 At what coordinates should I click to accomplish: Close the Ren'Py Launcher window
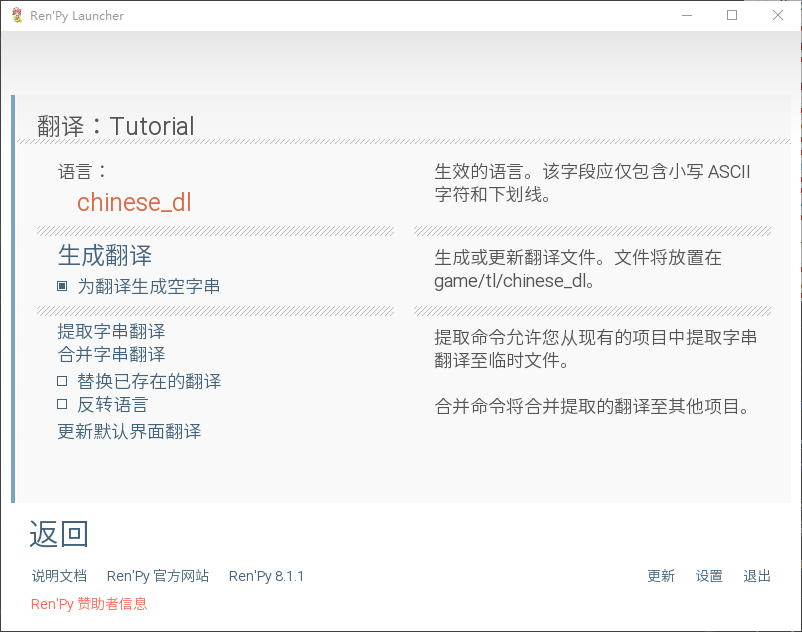[x=777, y=15]
